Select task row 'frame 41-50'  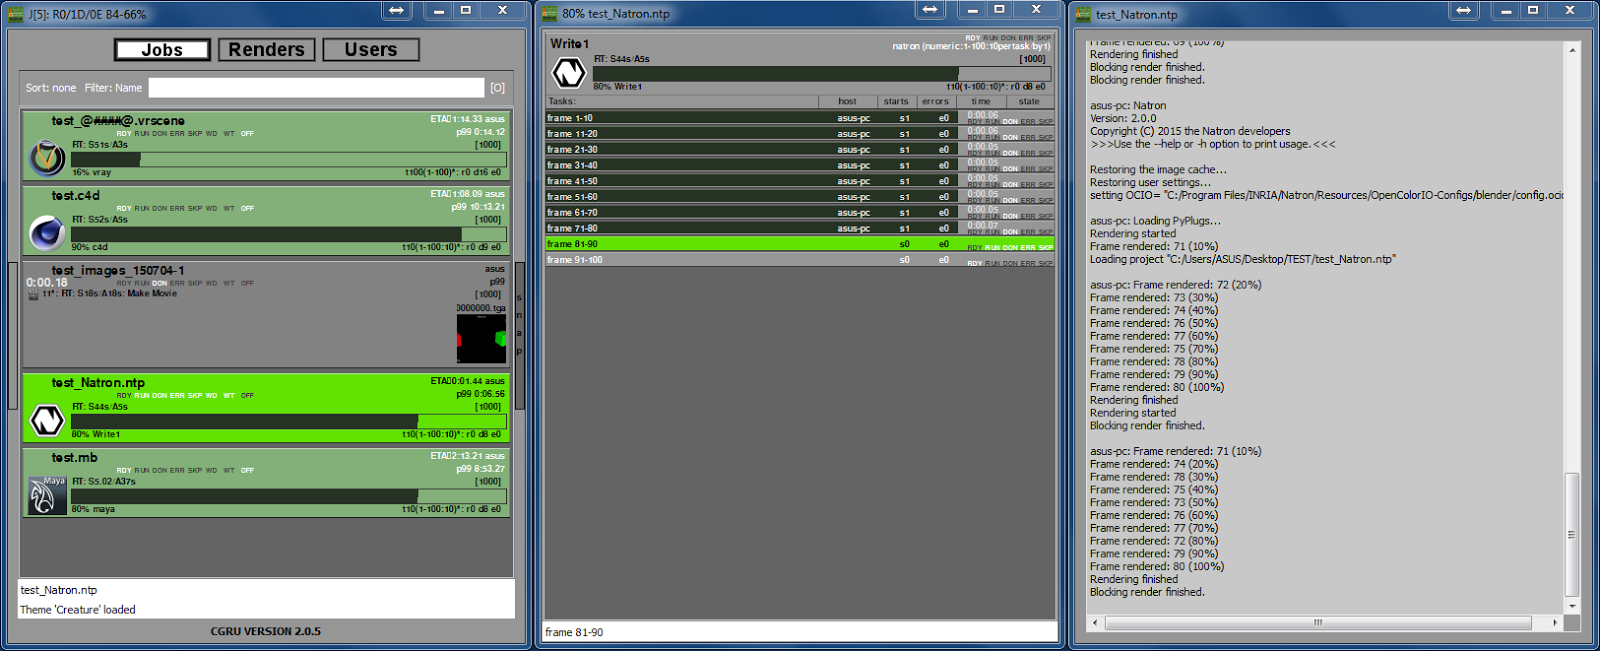799,181
